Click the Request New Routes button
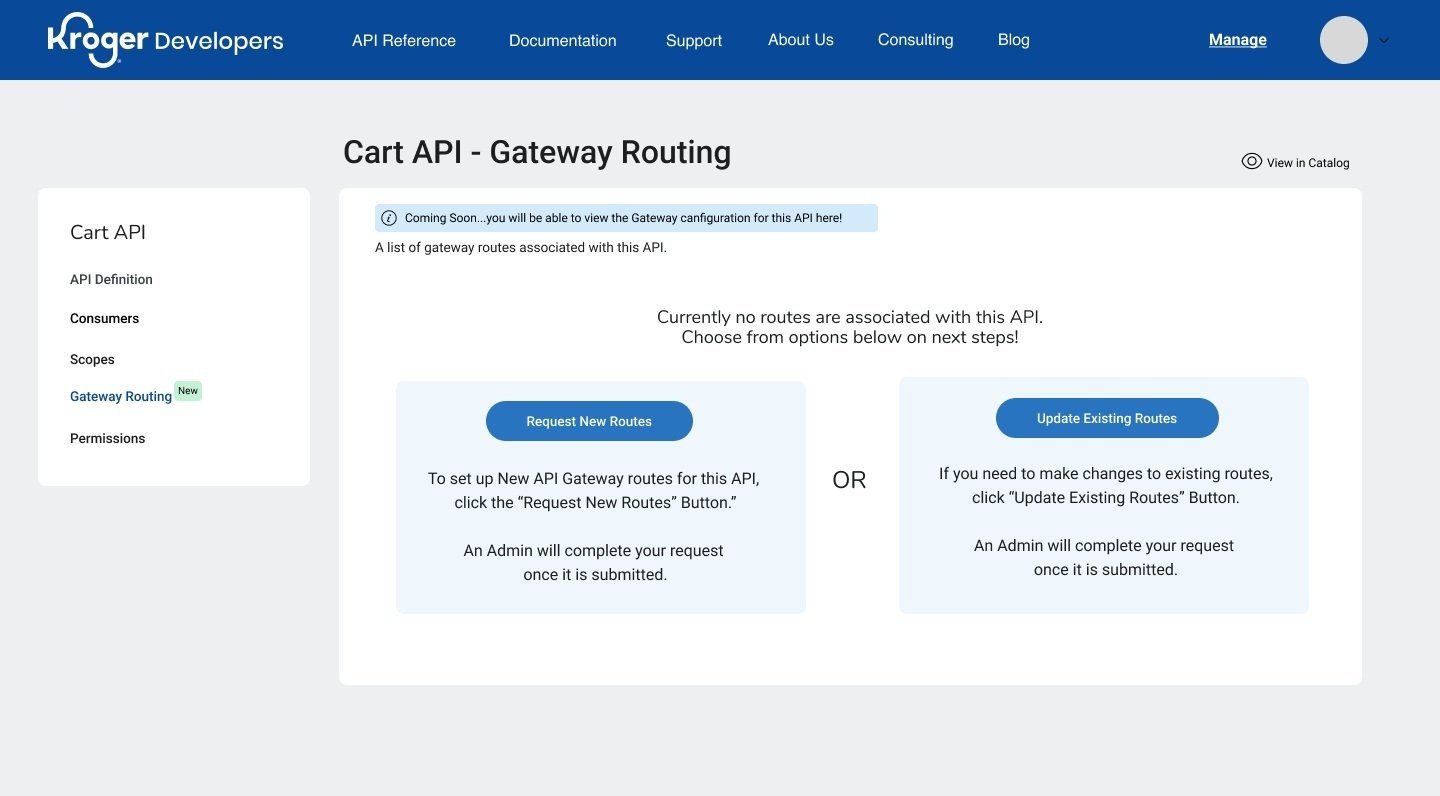Viewport: 1440px width, 796px height. tap(589, 421)
